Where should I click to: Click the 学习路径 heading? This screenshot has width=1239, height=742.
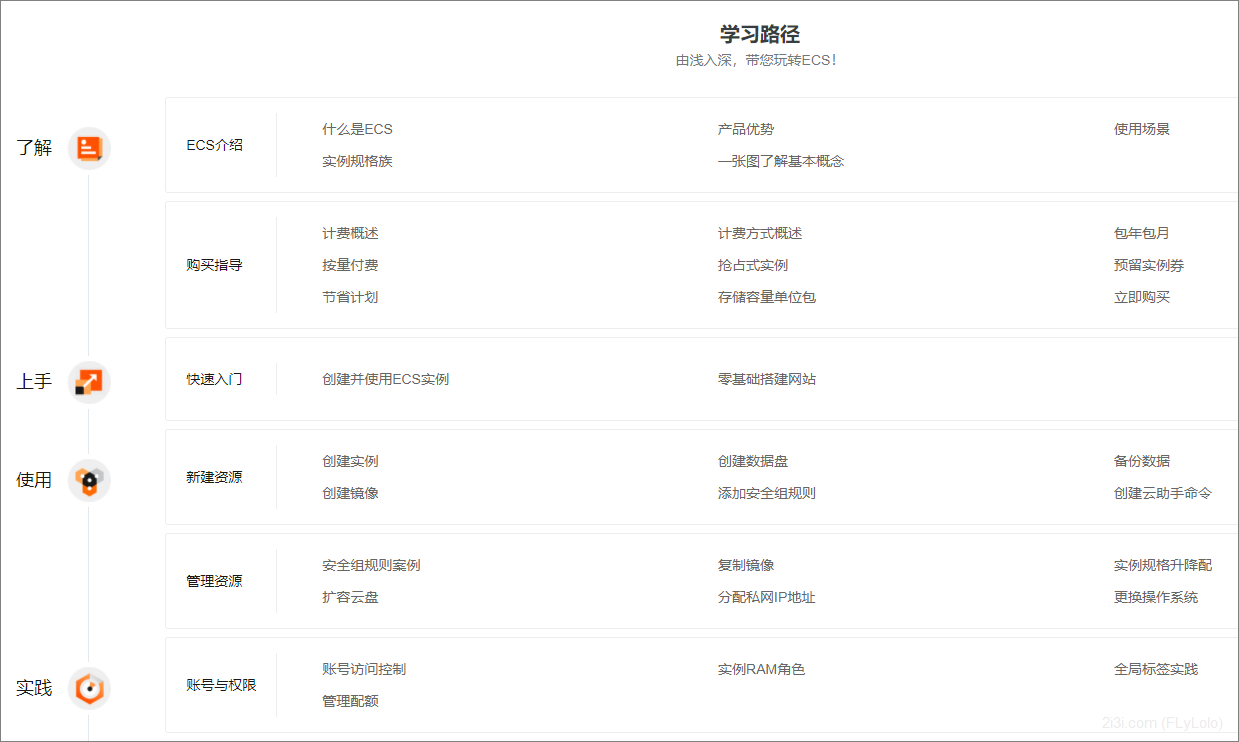coord(760,34)
